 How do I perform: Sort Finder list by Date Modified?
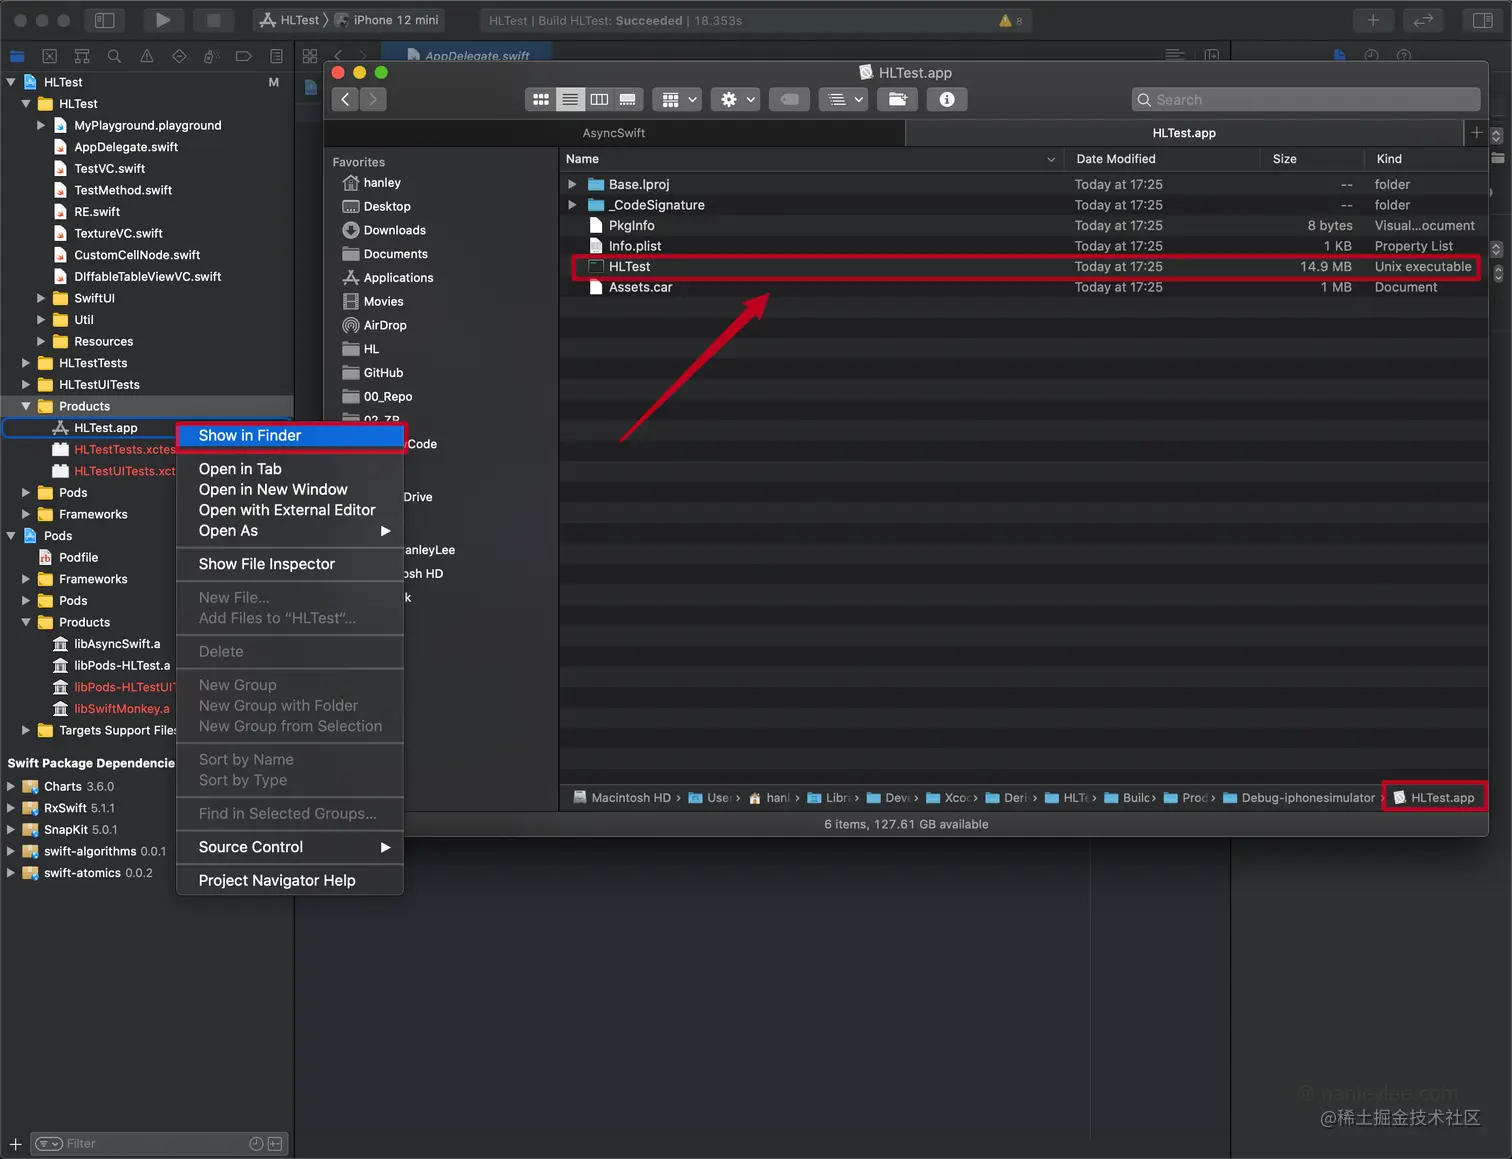[x=1161, y=159]
